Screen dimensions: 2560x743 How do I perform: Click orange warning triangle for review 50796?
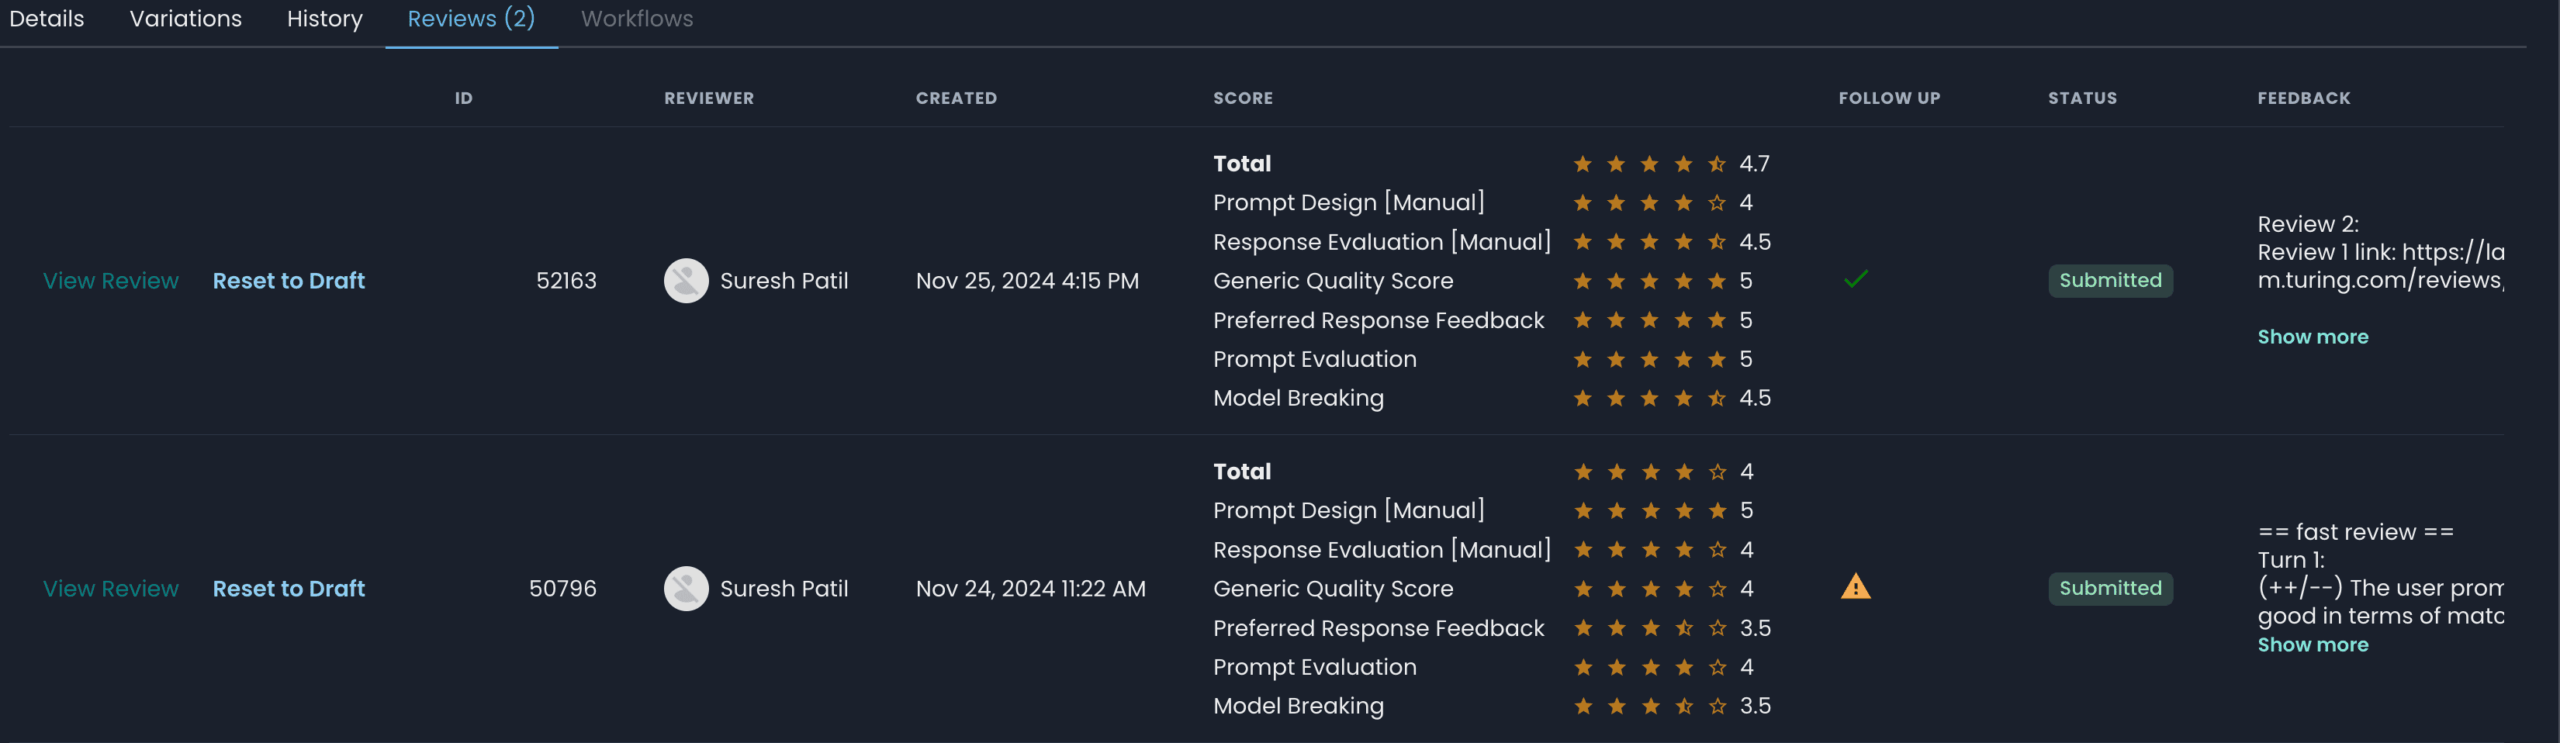(x=1855, y=587)
